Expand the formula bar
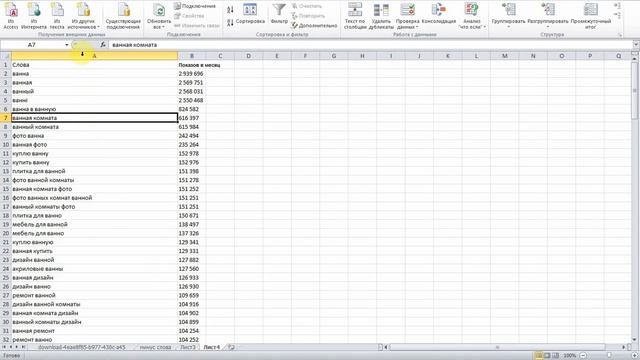 point(636,45)
